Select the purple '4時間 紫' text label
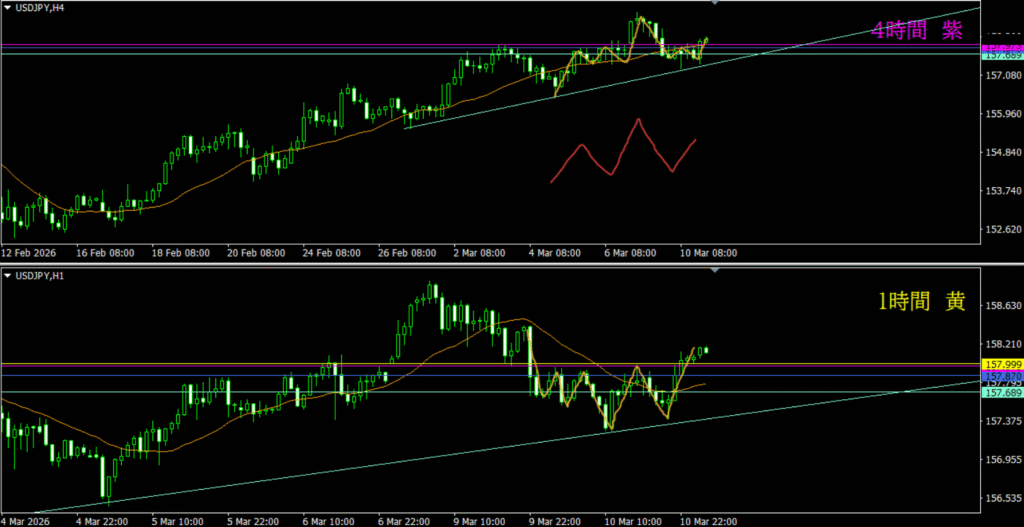The image size is (1024, 527). tap(916, 31)
